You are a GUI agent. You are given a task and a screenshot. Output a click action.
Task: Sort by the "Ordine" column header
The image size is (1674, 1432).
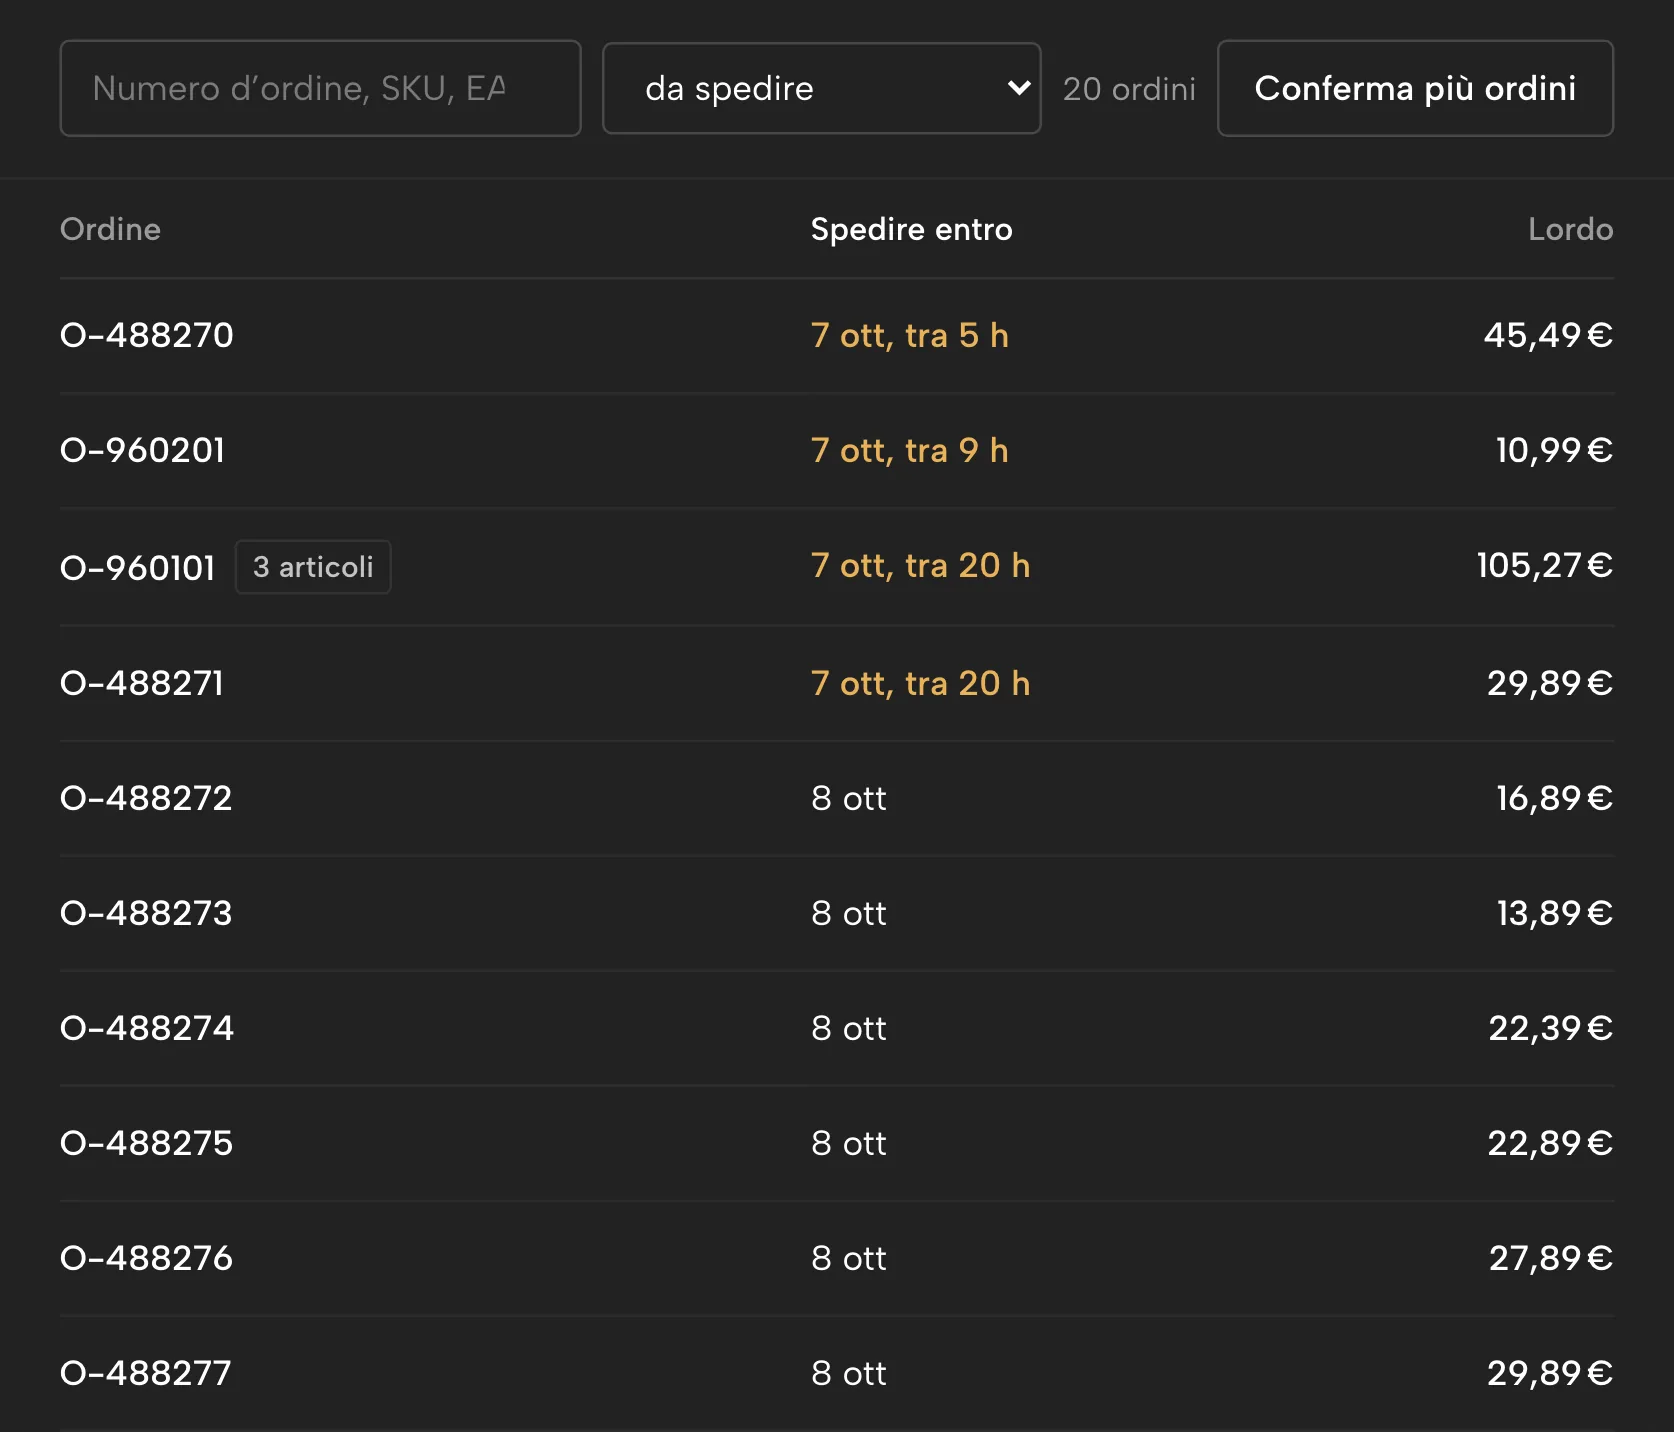(x=110, y=229)
